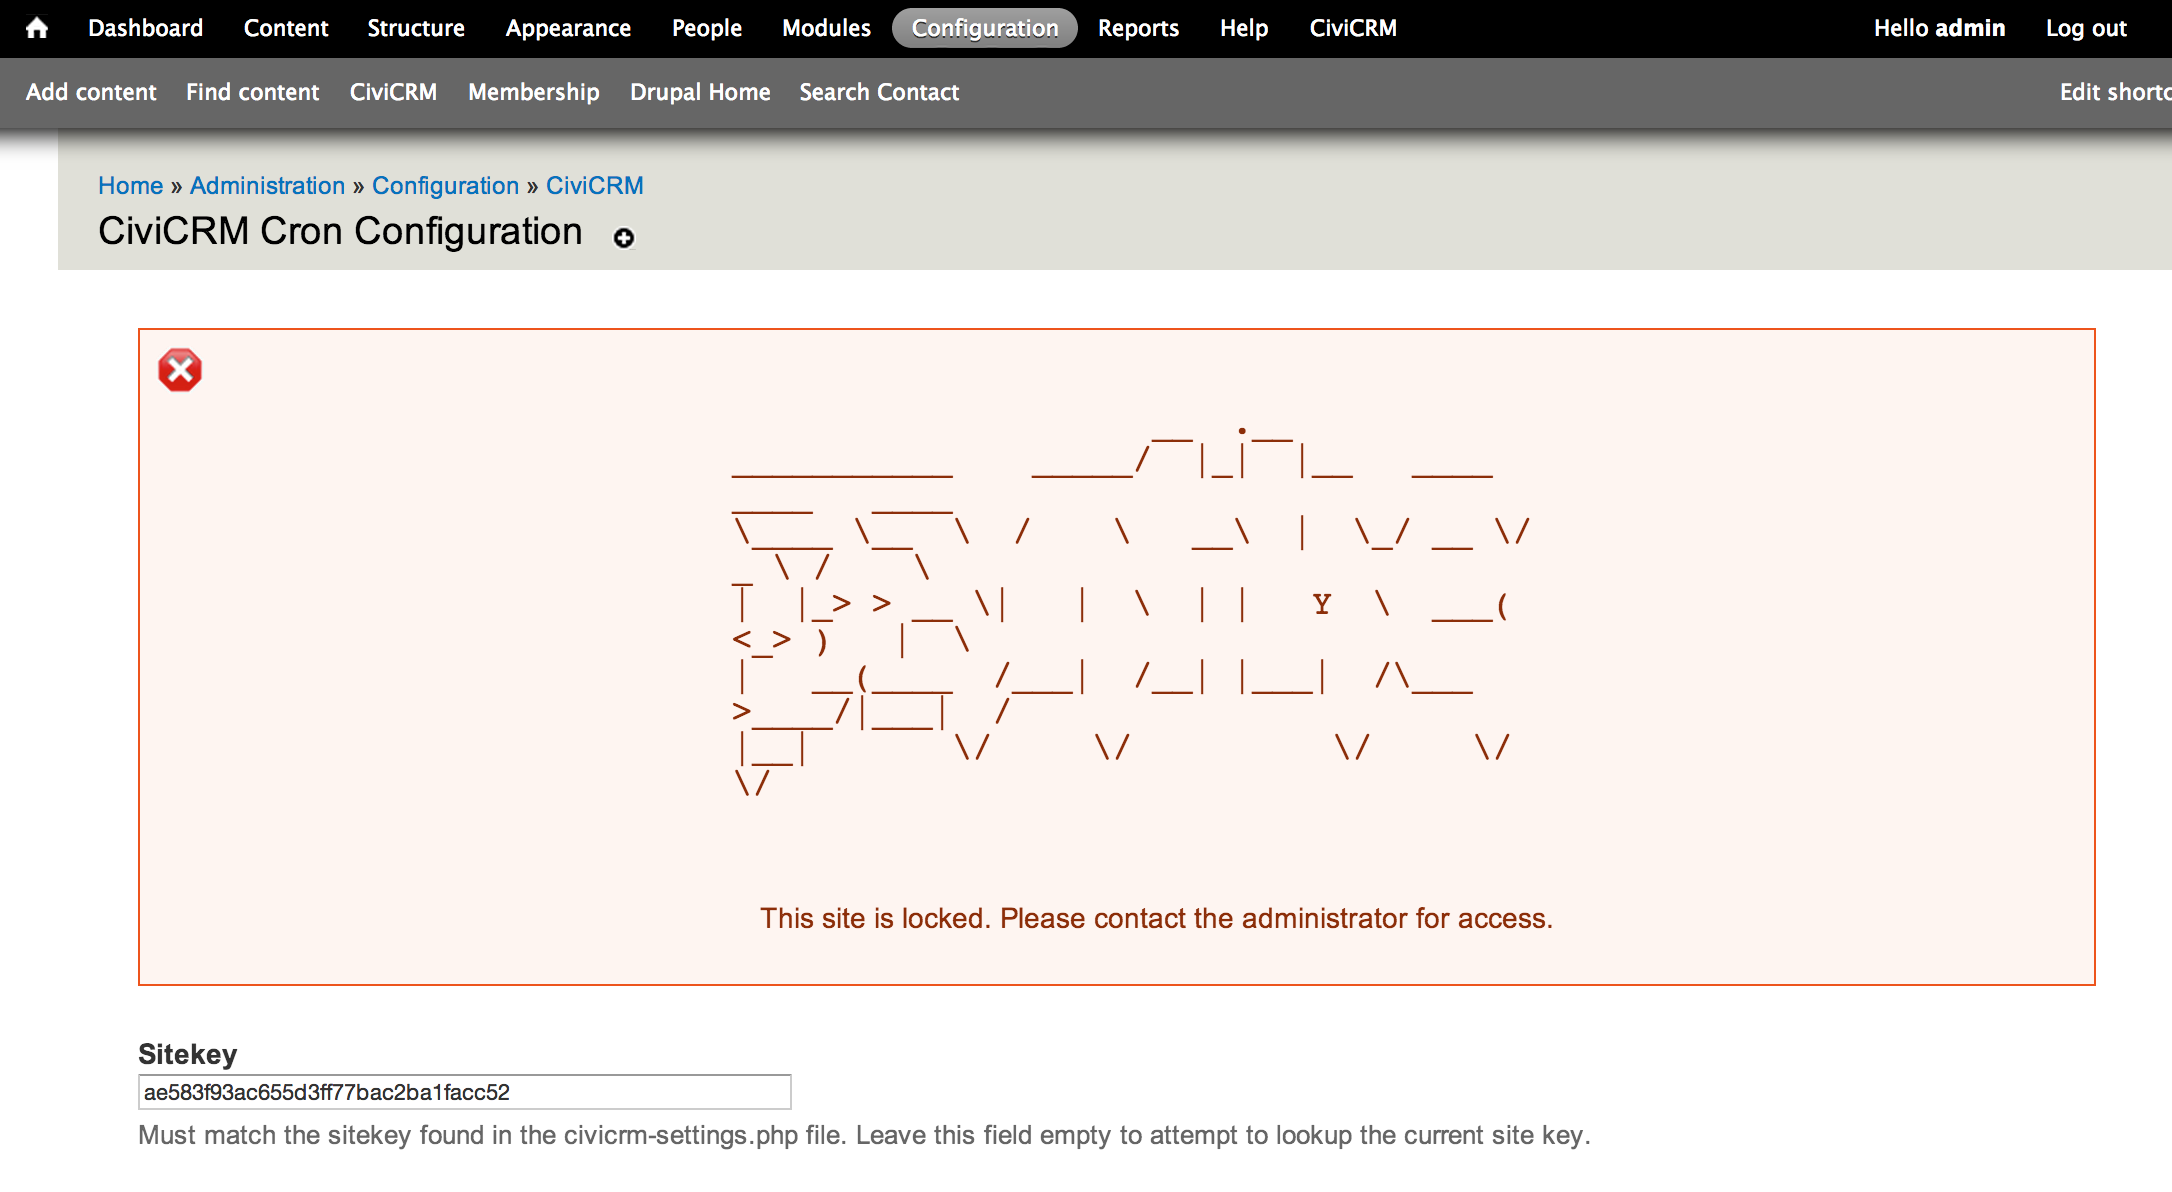Open the CiviCRM shortcut in shortcut bar
The height and width of the screenshot is (1192, 2172).
pos(393,92)
